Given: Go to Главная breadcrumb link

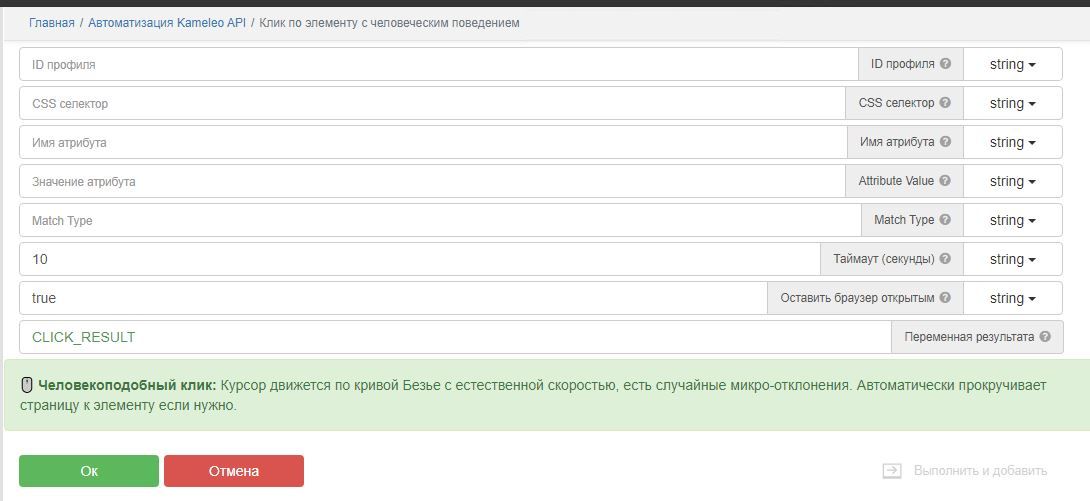Looking at the screenshot, I should pos(51,22).
